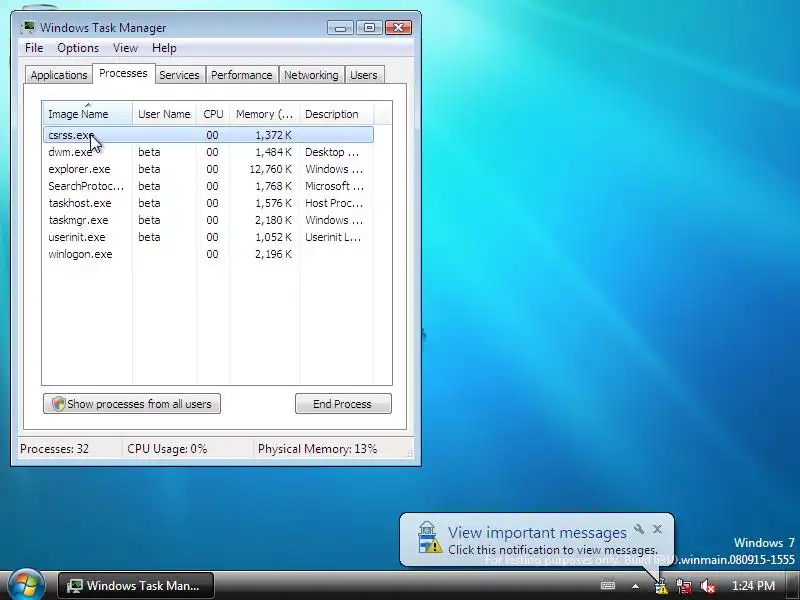Click the Task Manager resize grip corner
The image size is (800, 600).
pyautogui.click(x=409, y=453)
